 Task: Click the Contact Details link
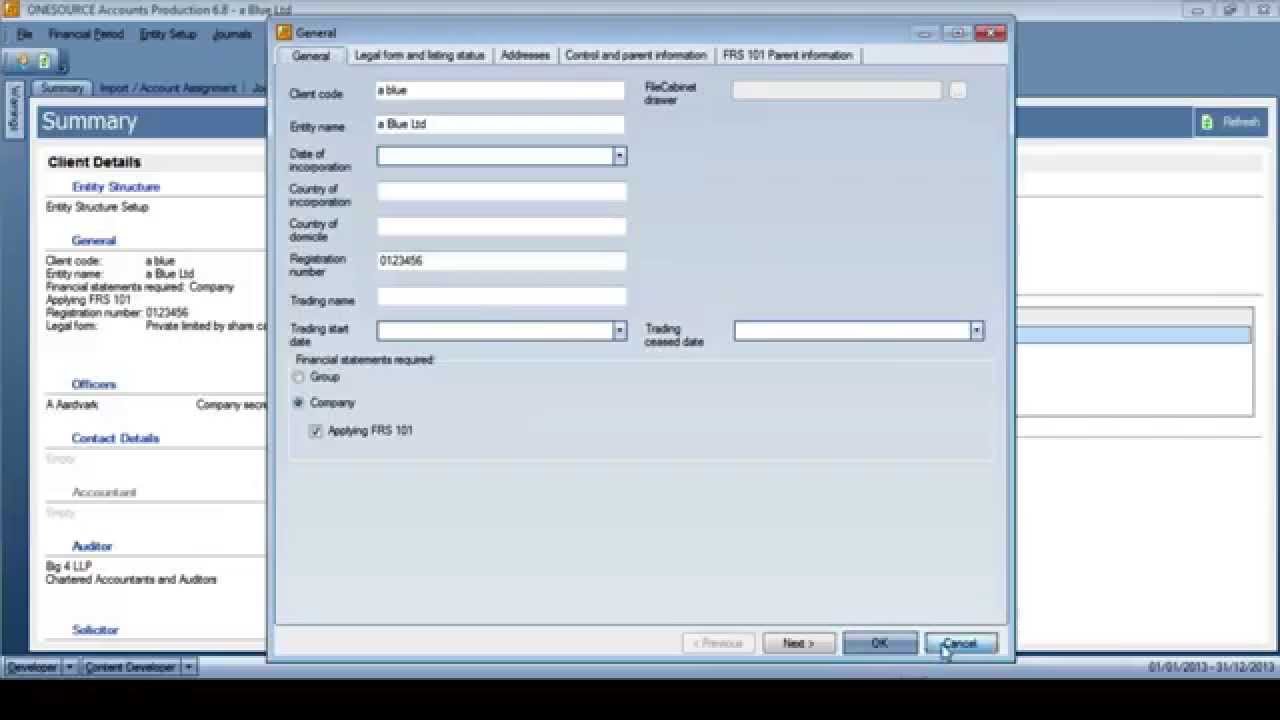116,439
